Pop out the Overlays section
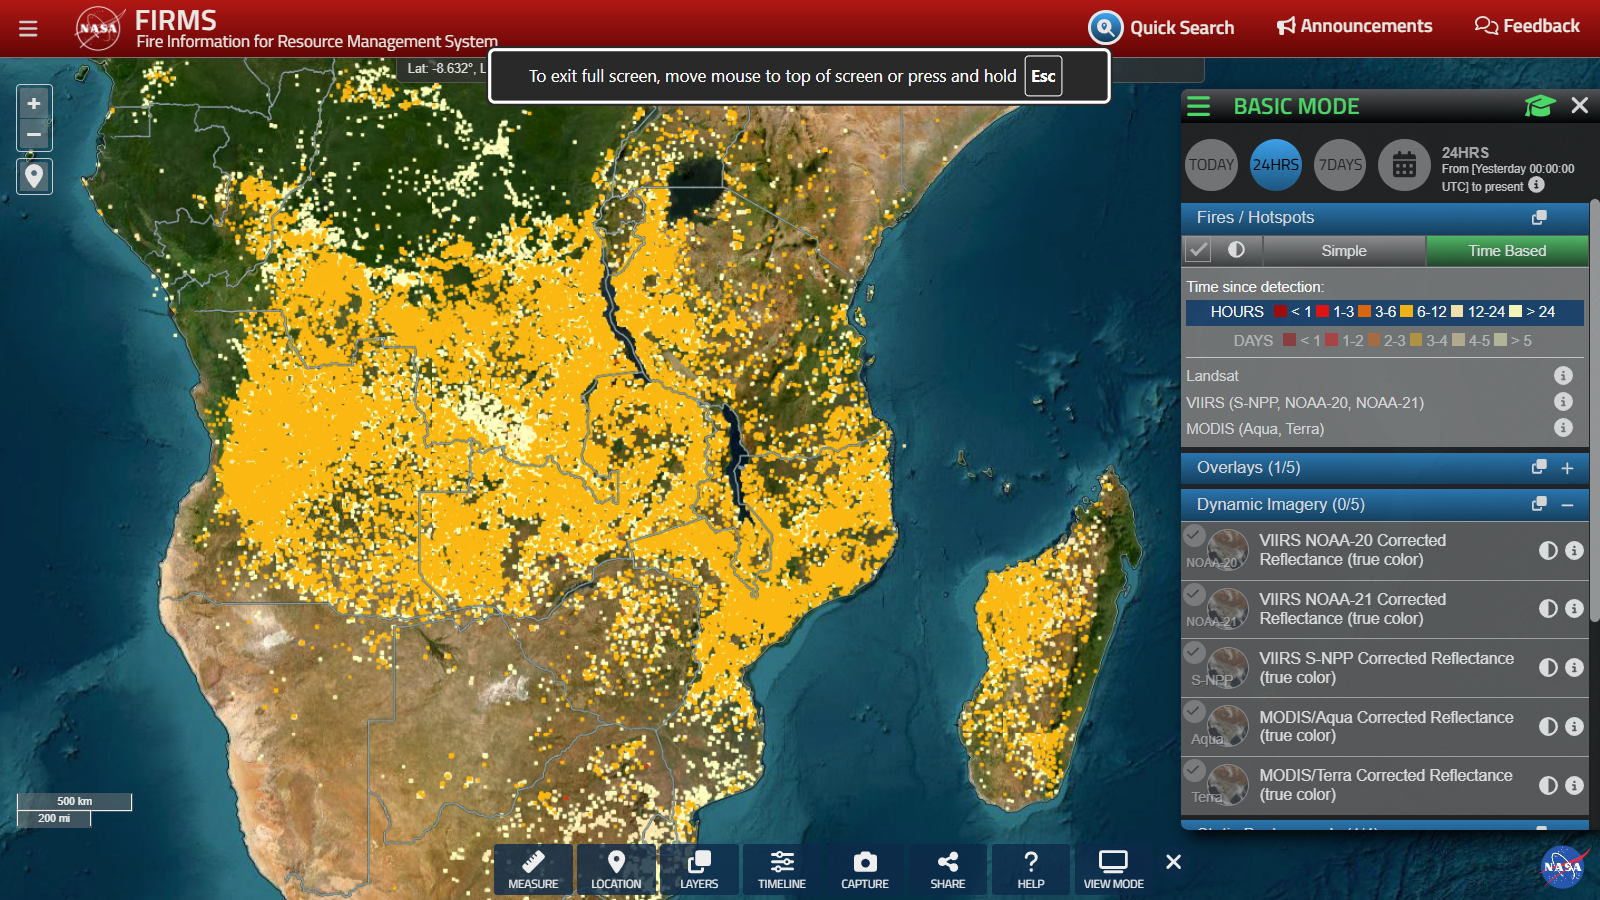This screenshot has width=1600, height=900. coord(1539,467)
